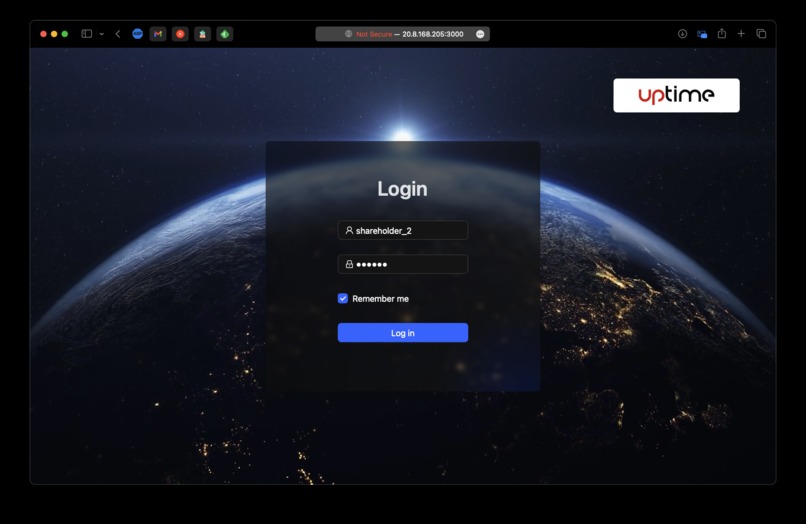This screenshot has height=524, width=806.
Task: Open the sidebar tab group dropdown arrow
Action: (x=102, y=34)
